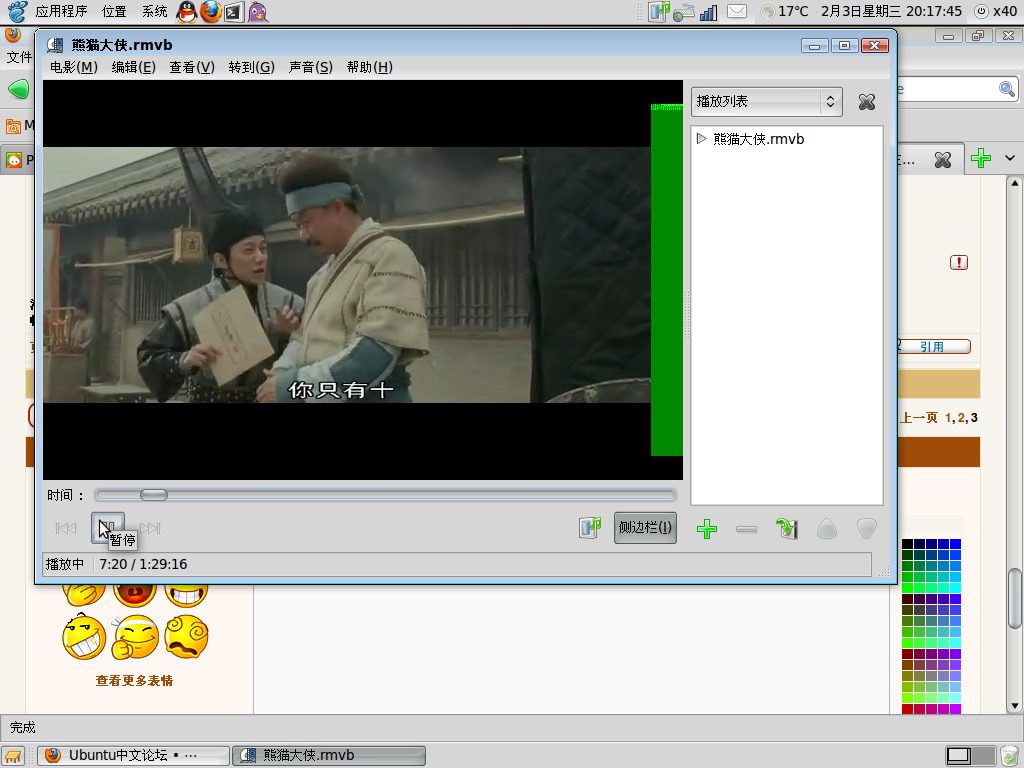
Task: Launch Pidgin from the purple bird icon
Action: click(258, 12)
